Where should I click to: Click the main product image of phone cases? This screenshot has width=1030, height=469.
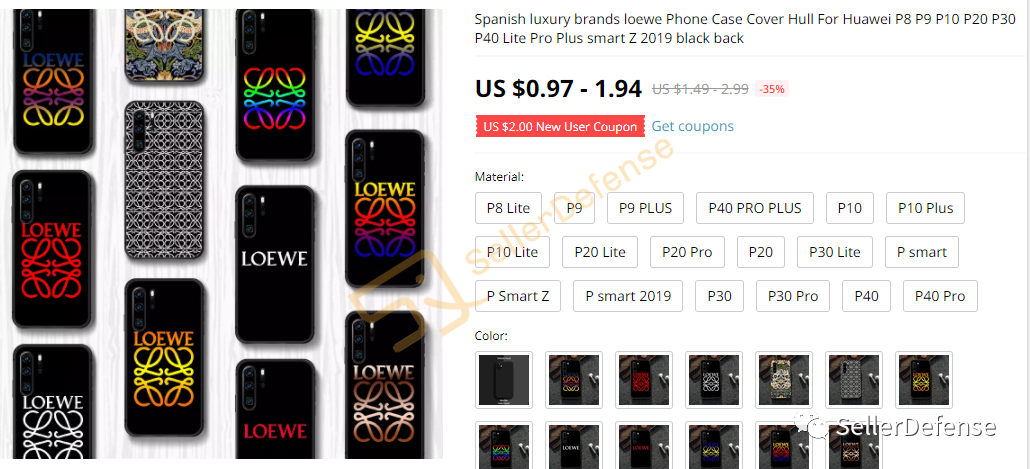point(221,234)
